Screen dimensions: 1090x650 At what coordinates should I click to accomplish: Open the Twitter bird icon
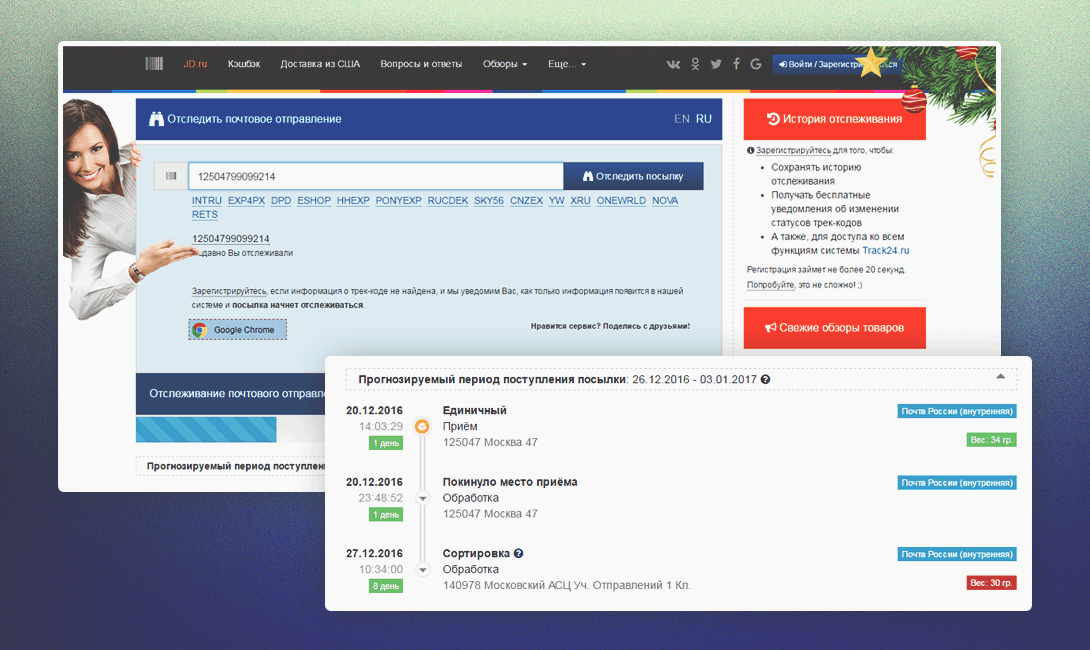[x=716, y=64]
